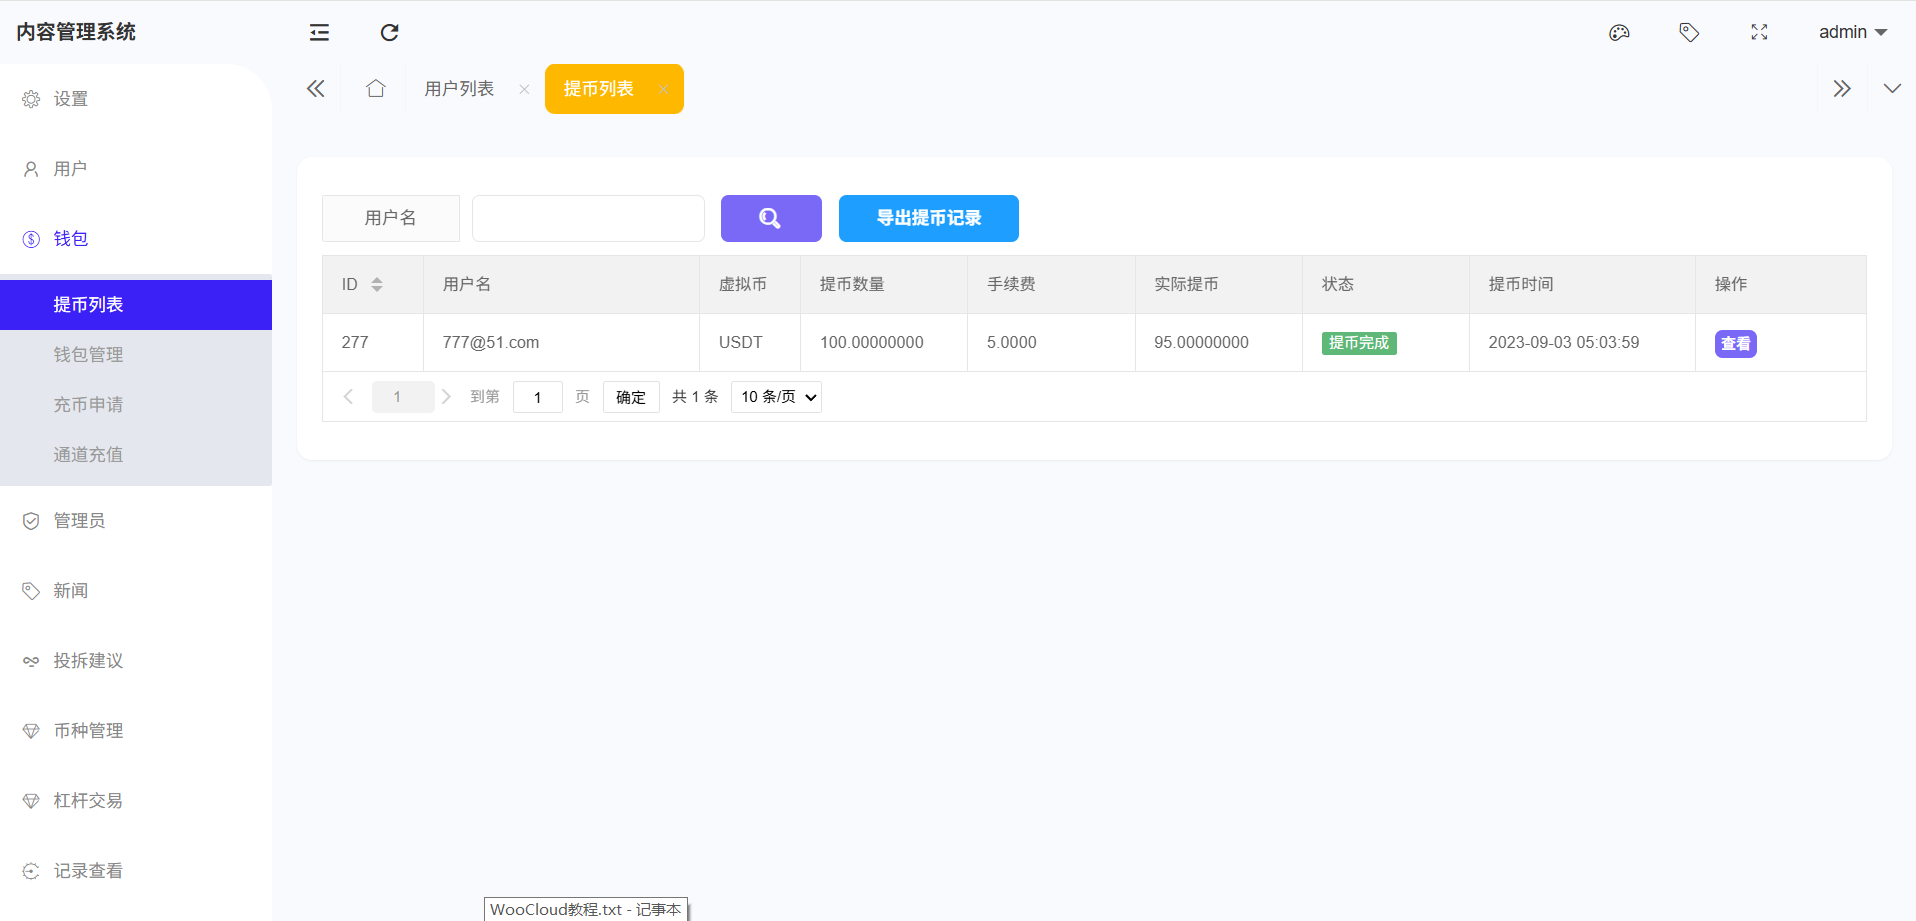
Task: Sort table by ID column arrows
Action: 377,285
